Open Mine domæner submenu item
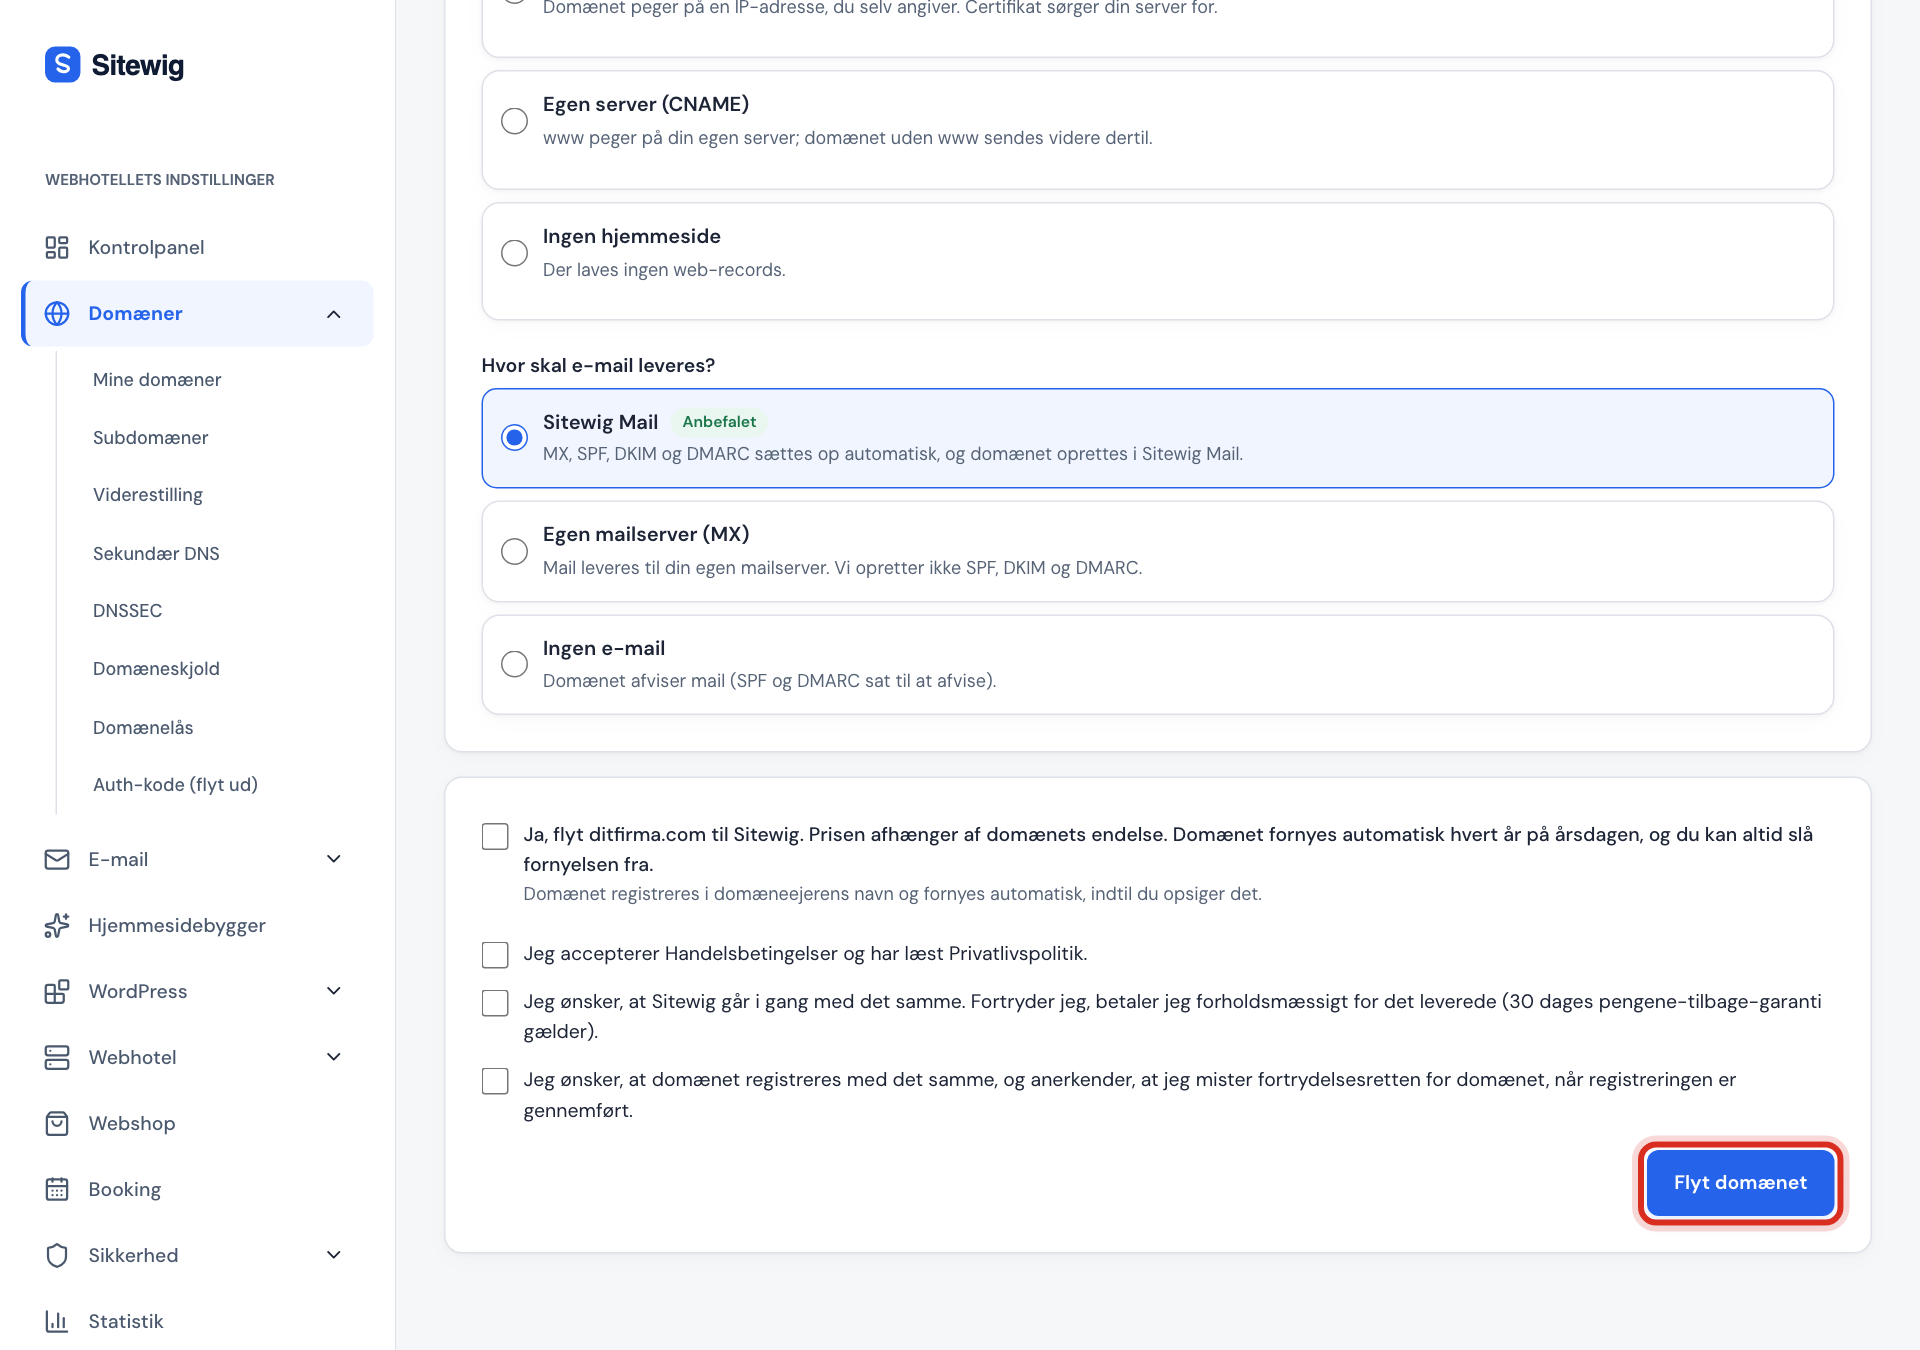 (157, 380)
